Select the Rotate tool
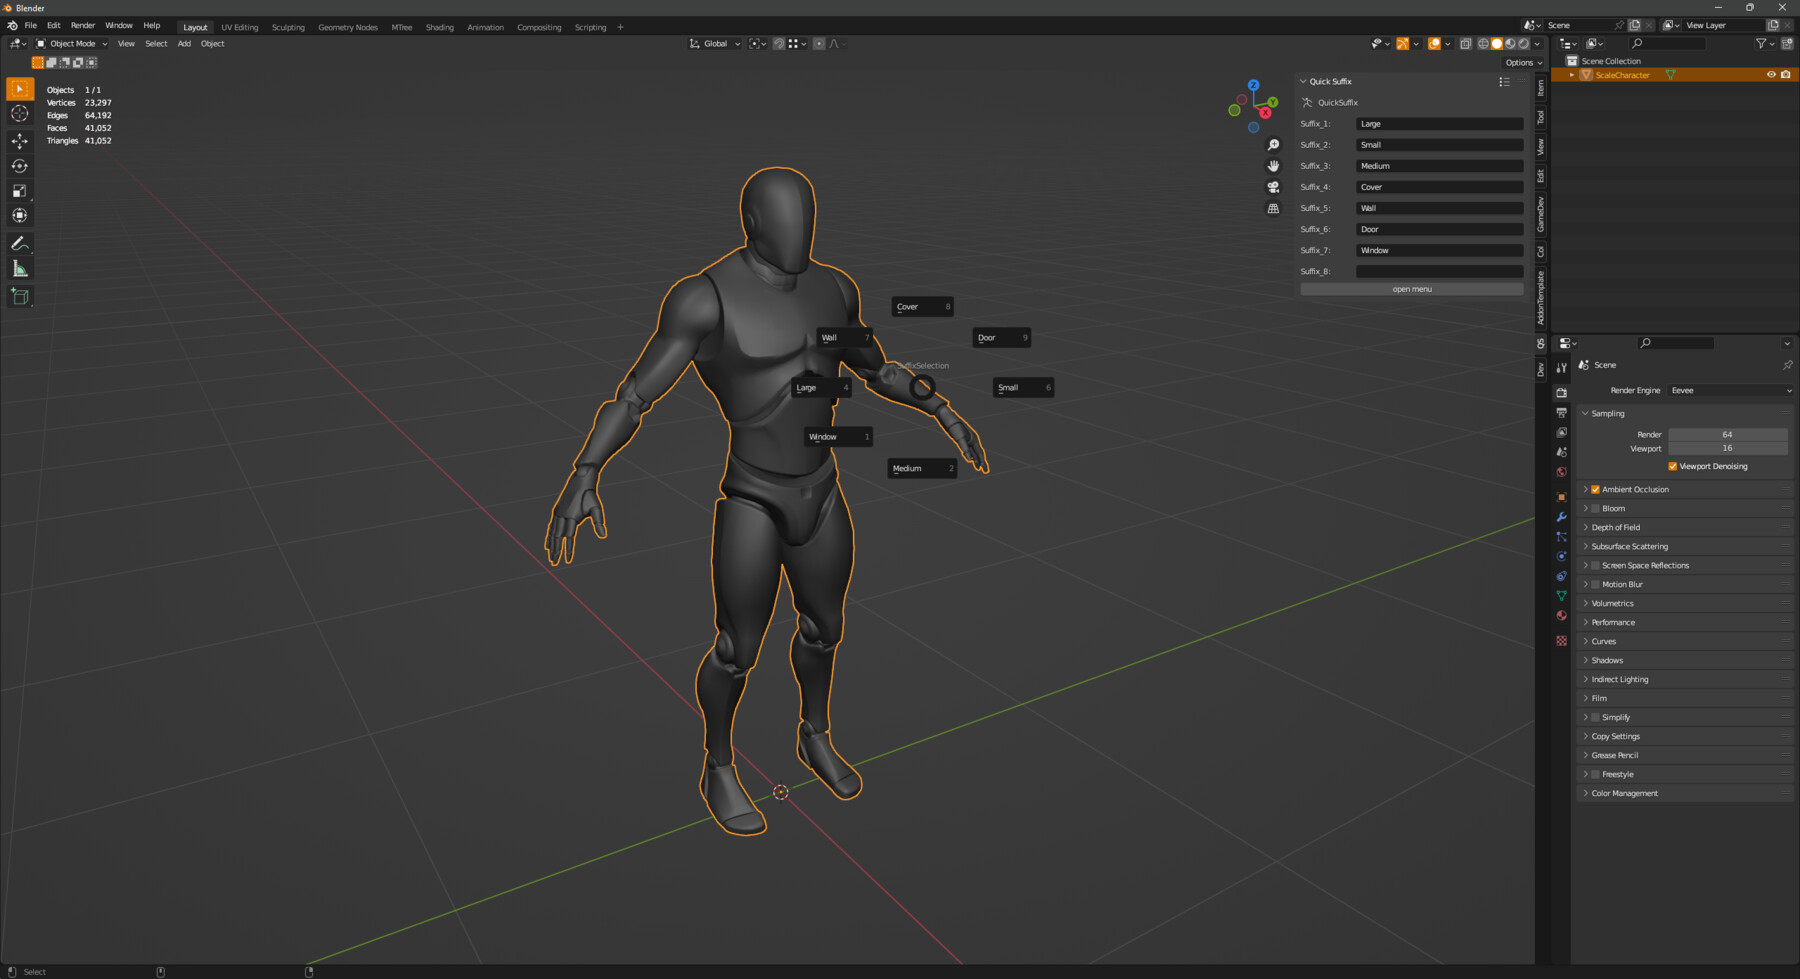The image size is (1800, 979). point(20,166)
